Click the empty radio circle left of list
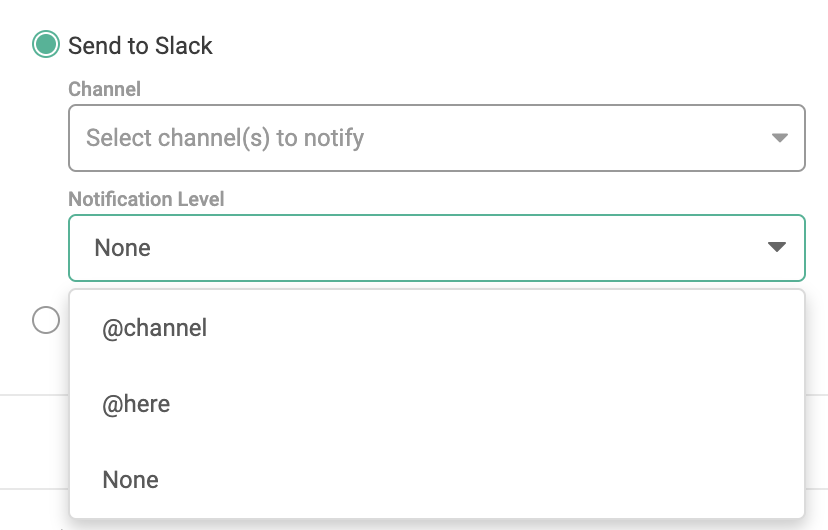Viewport: 828px width, 530px height. (46, 320)
